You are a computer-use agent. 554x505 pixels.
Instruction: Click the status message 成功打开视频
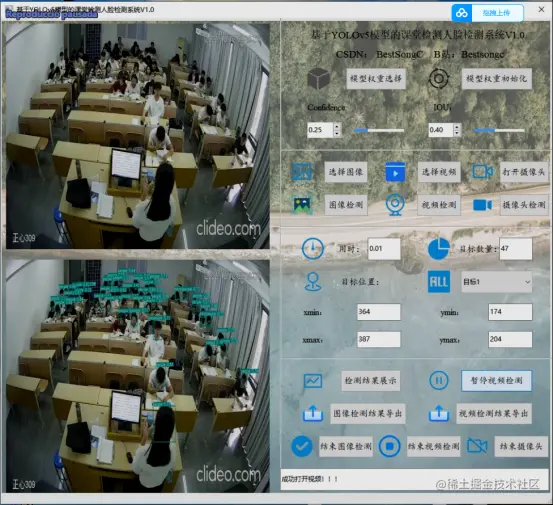310,479
